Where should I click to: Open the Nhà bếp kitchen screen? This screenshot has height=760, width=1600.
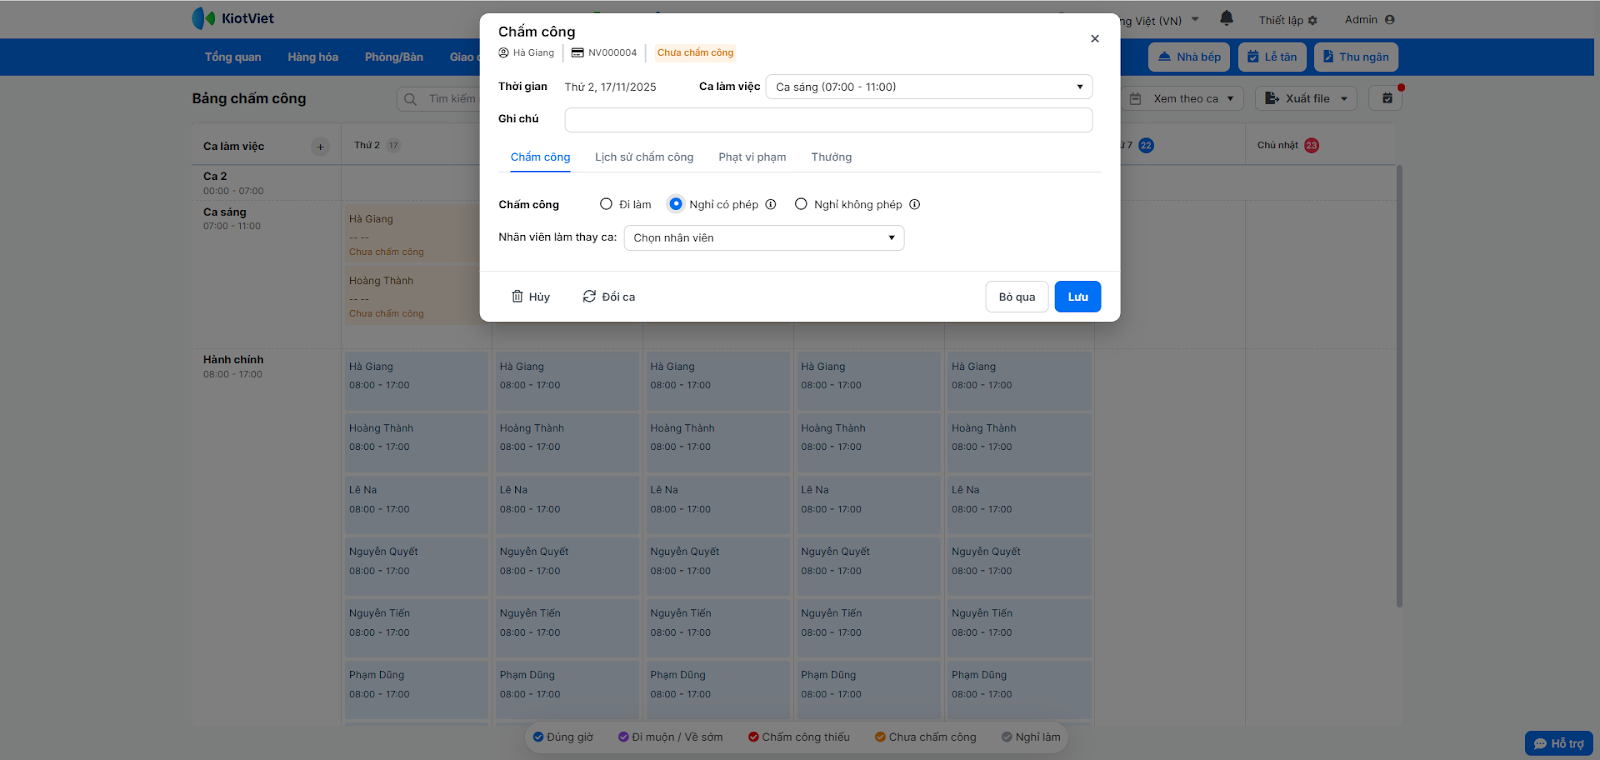(x=1189, y=57)
